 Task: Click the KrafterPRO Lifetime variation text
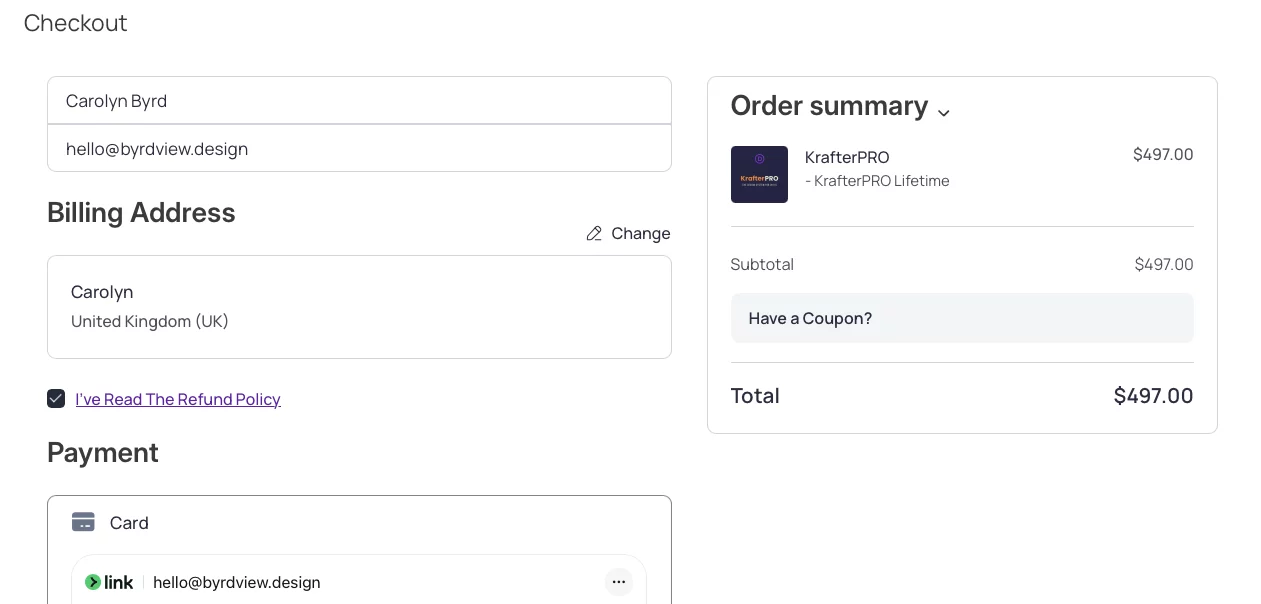tap(877, 181)
